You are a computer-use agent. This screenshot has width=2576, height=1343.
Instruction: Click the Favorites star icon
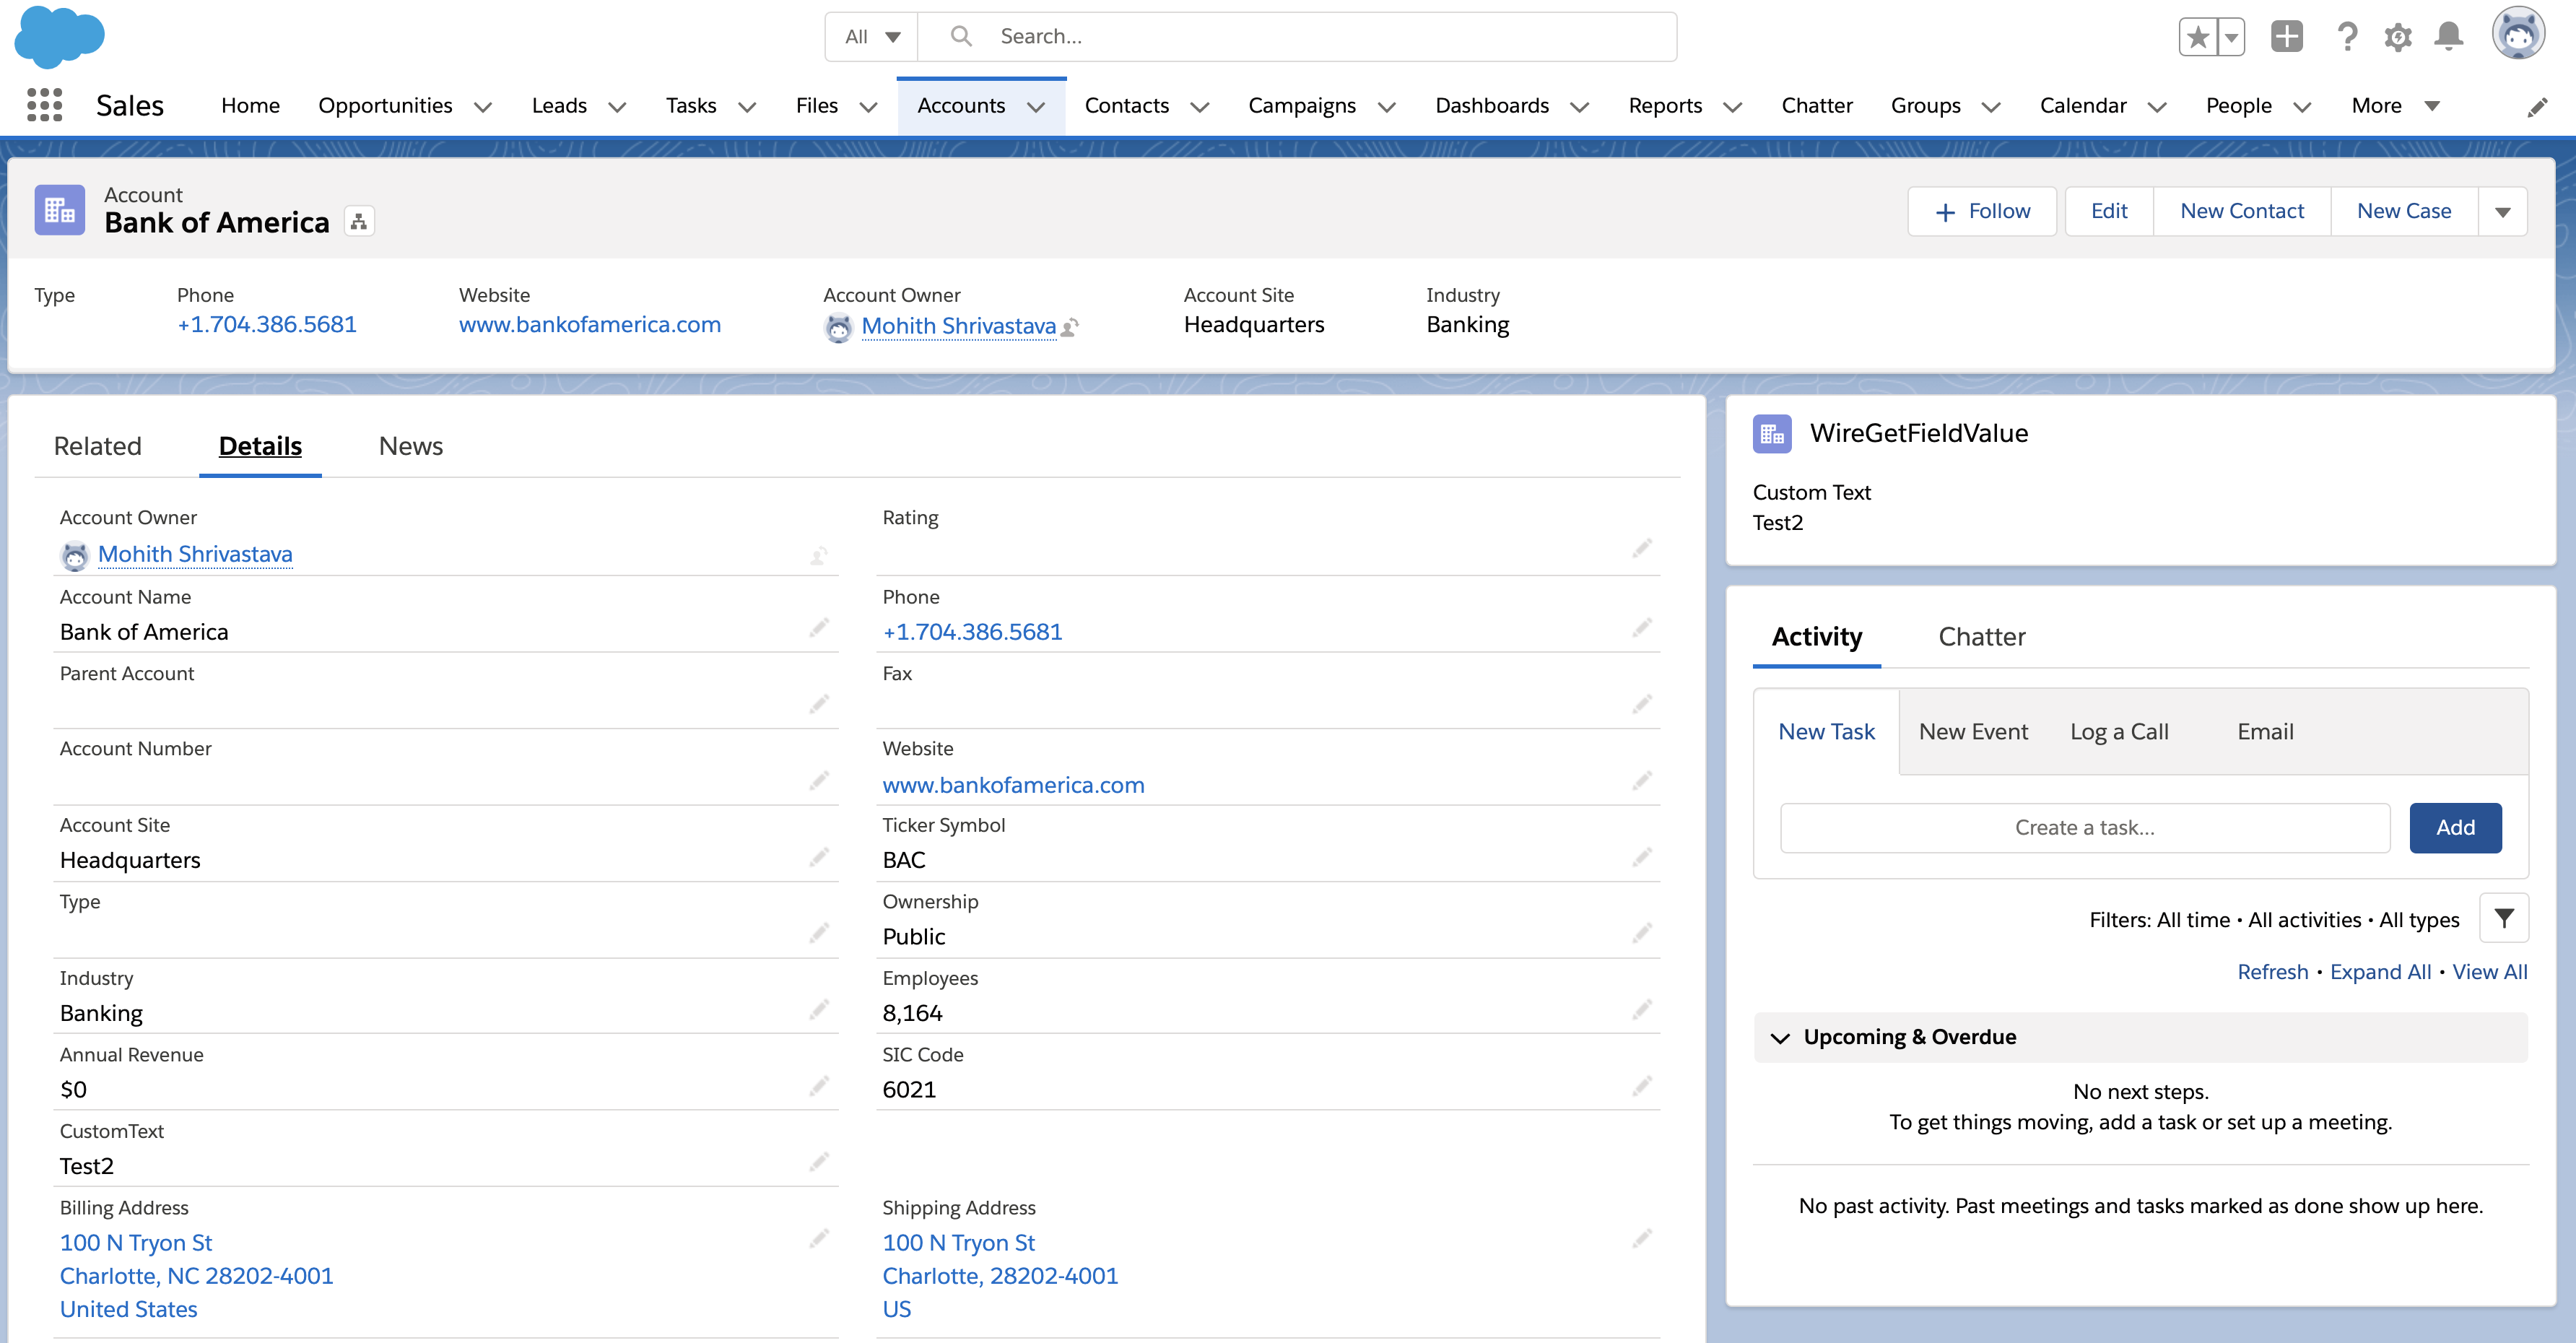point(2198,37)
